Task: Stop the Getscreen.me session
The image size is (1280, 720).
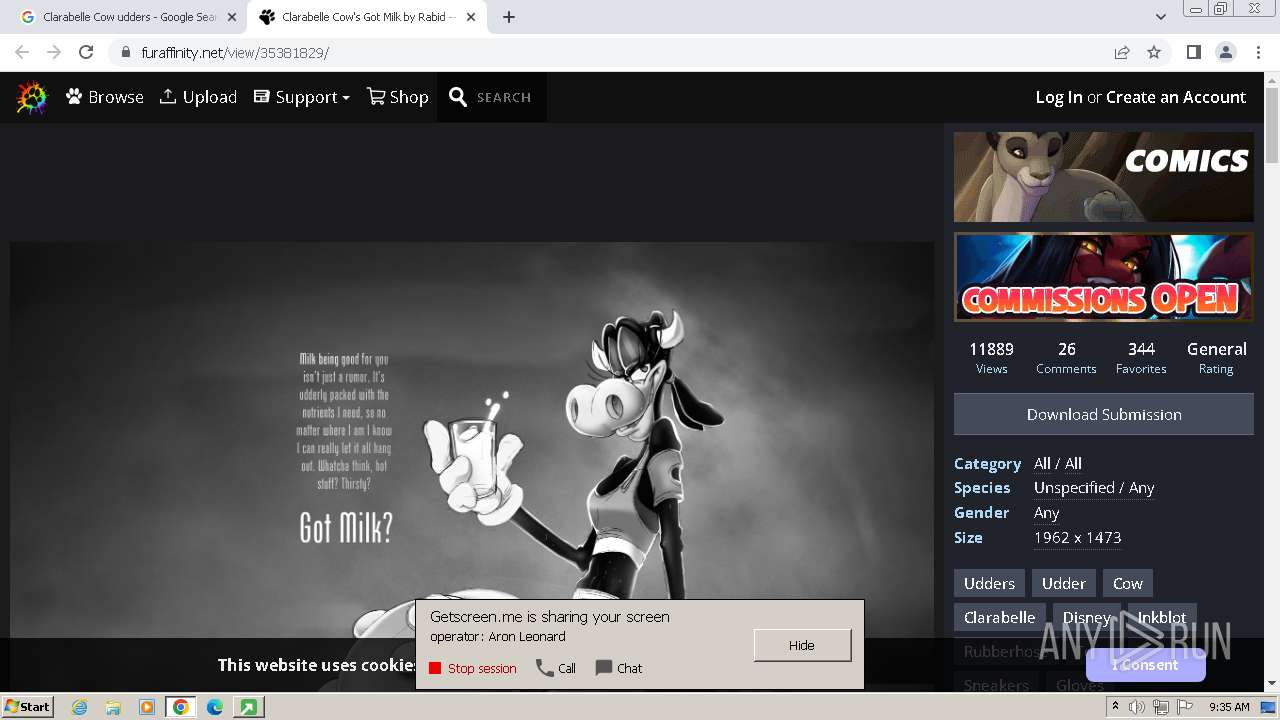Action: [x=473, y=668]
